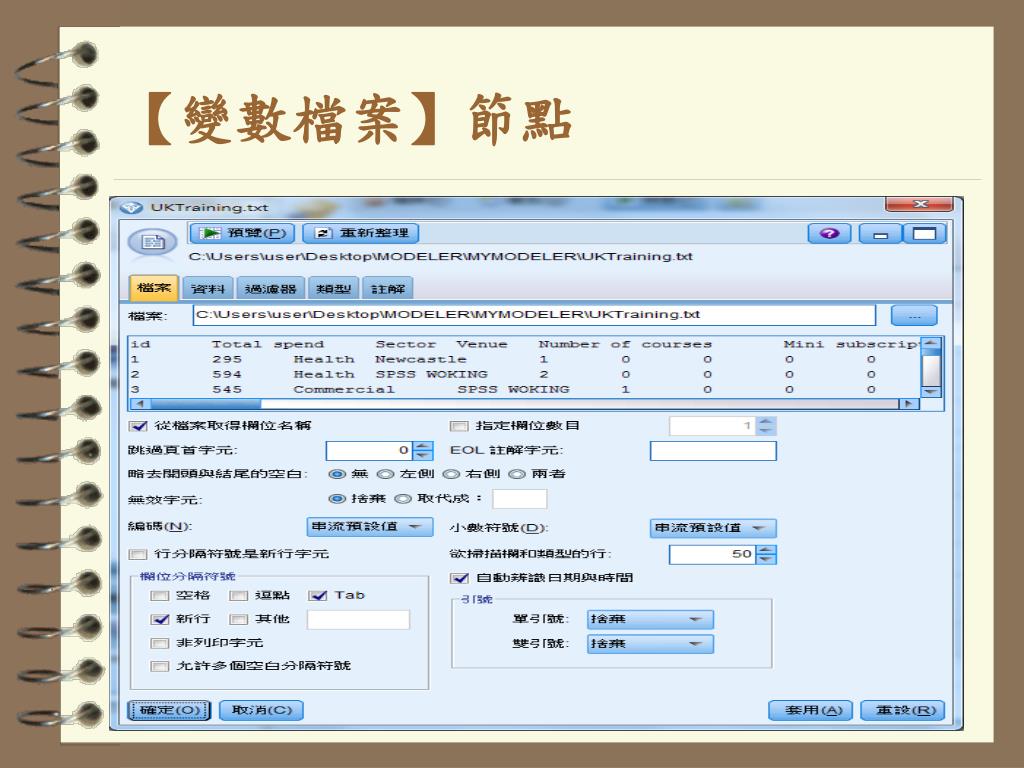Select 右側 radio button

(x=451, y=474)
